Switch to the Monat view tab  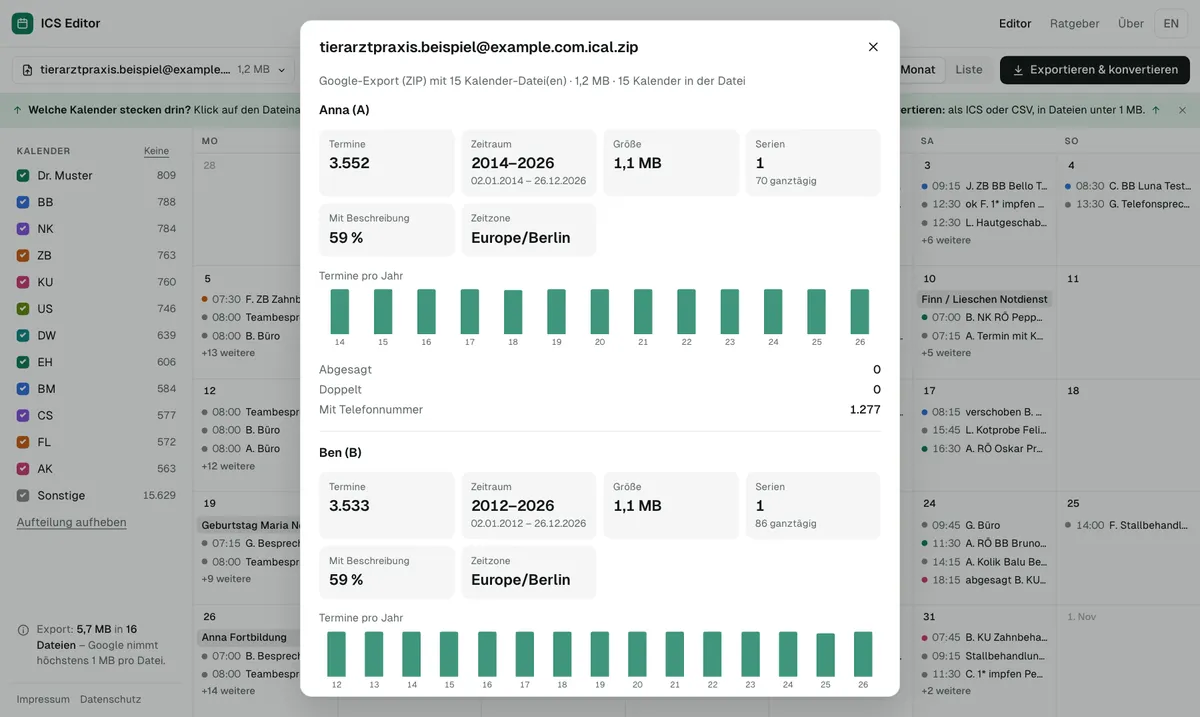pyautogui.click(x=918, y=70)
